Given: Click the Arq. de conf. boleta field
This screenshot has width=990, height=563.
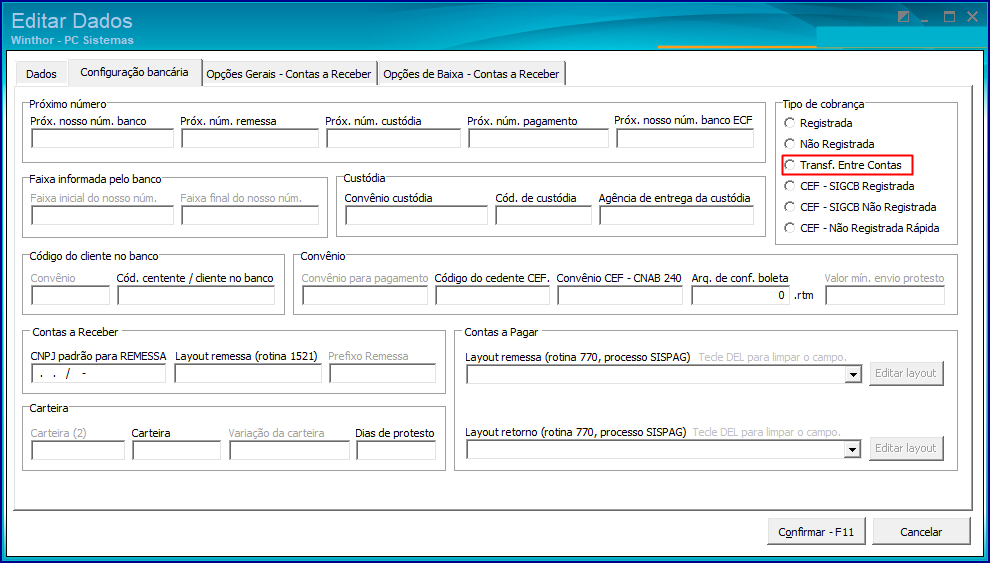Looking at the screenshot, I should click(x=741, y=295).
